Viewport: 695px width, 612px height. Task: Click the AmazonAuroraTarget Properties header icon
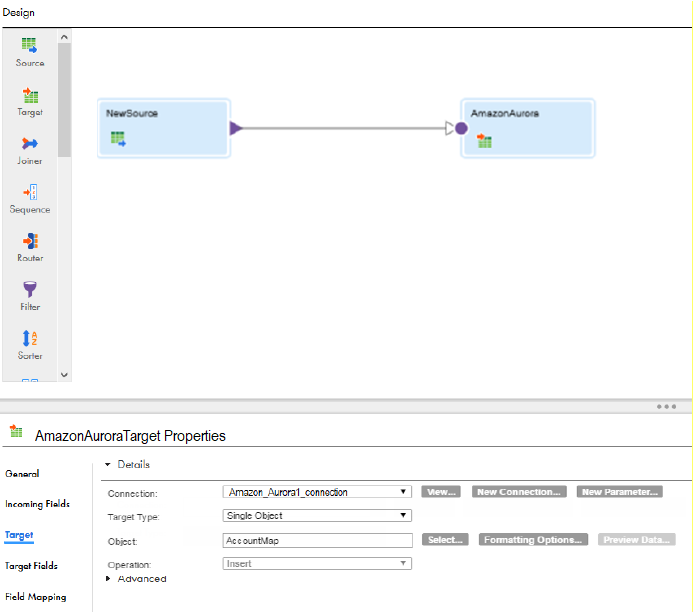[x=16, y=431]
